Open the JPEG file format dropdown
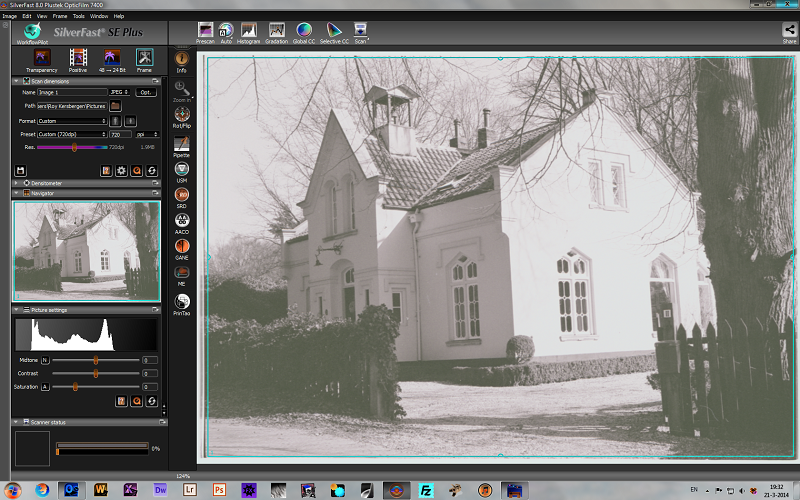Image resolution: width=800 pixels, height=500 pixels. point(121,92)
